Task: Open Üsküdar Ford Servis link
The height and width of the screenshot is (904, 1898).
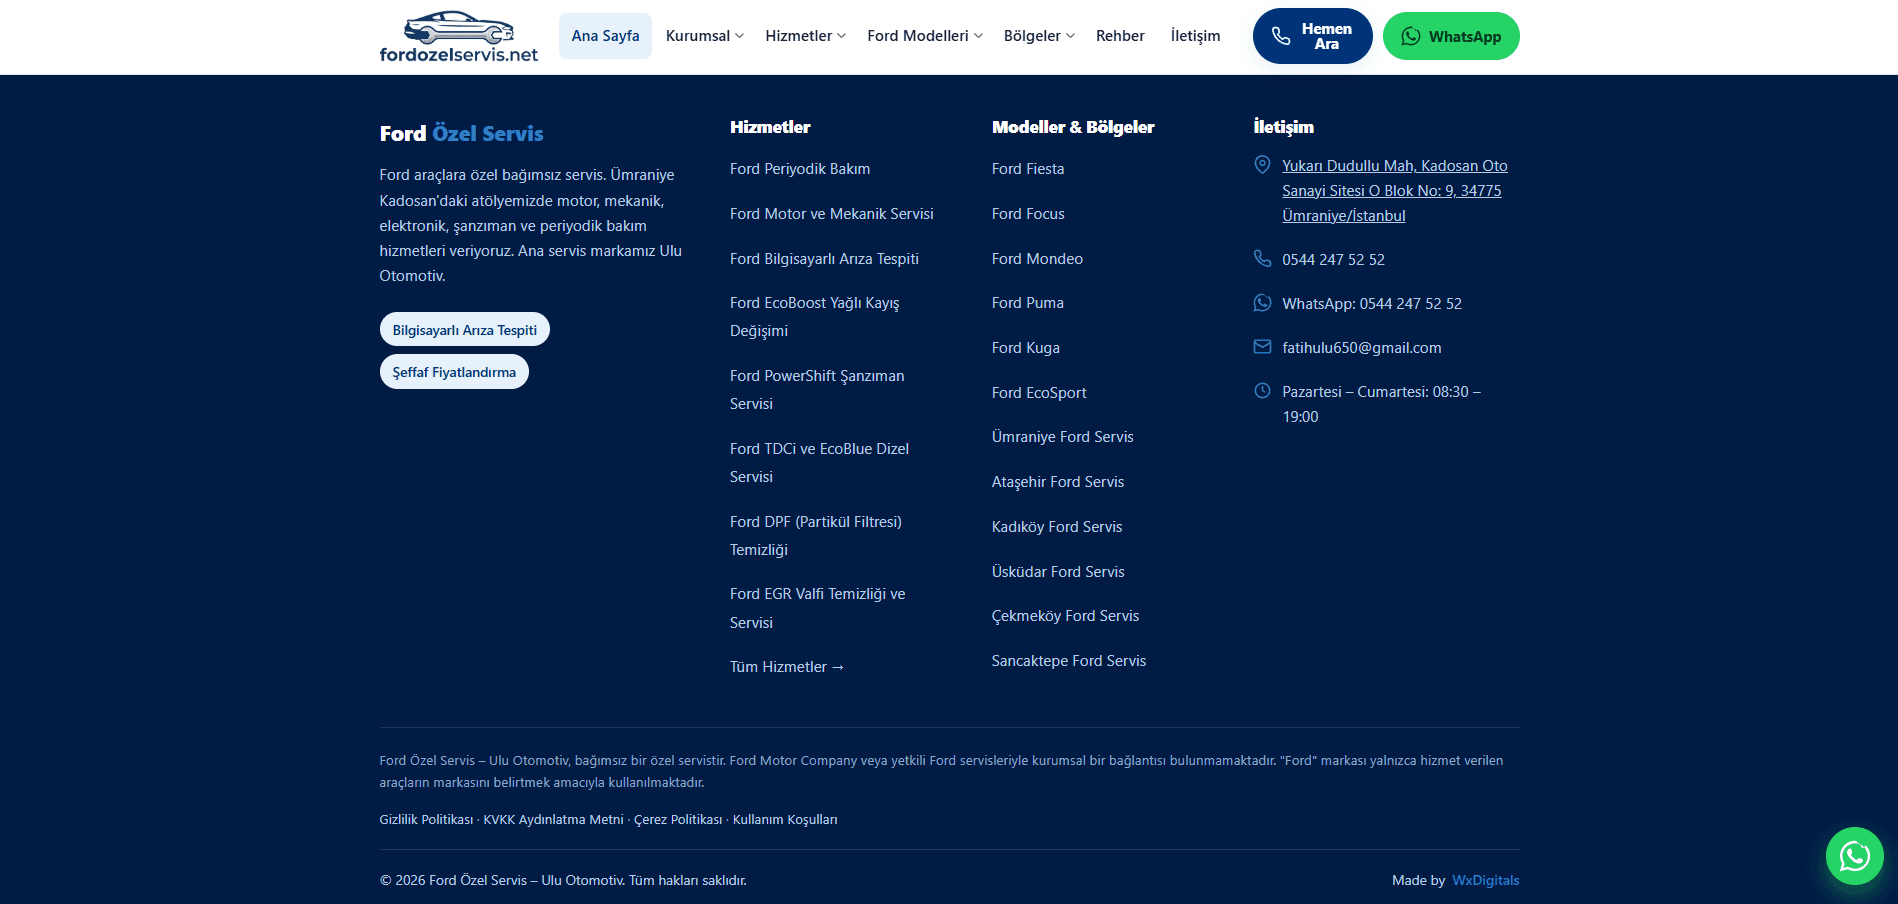Action: pyautogui.click(x=1058, y=572)
